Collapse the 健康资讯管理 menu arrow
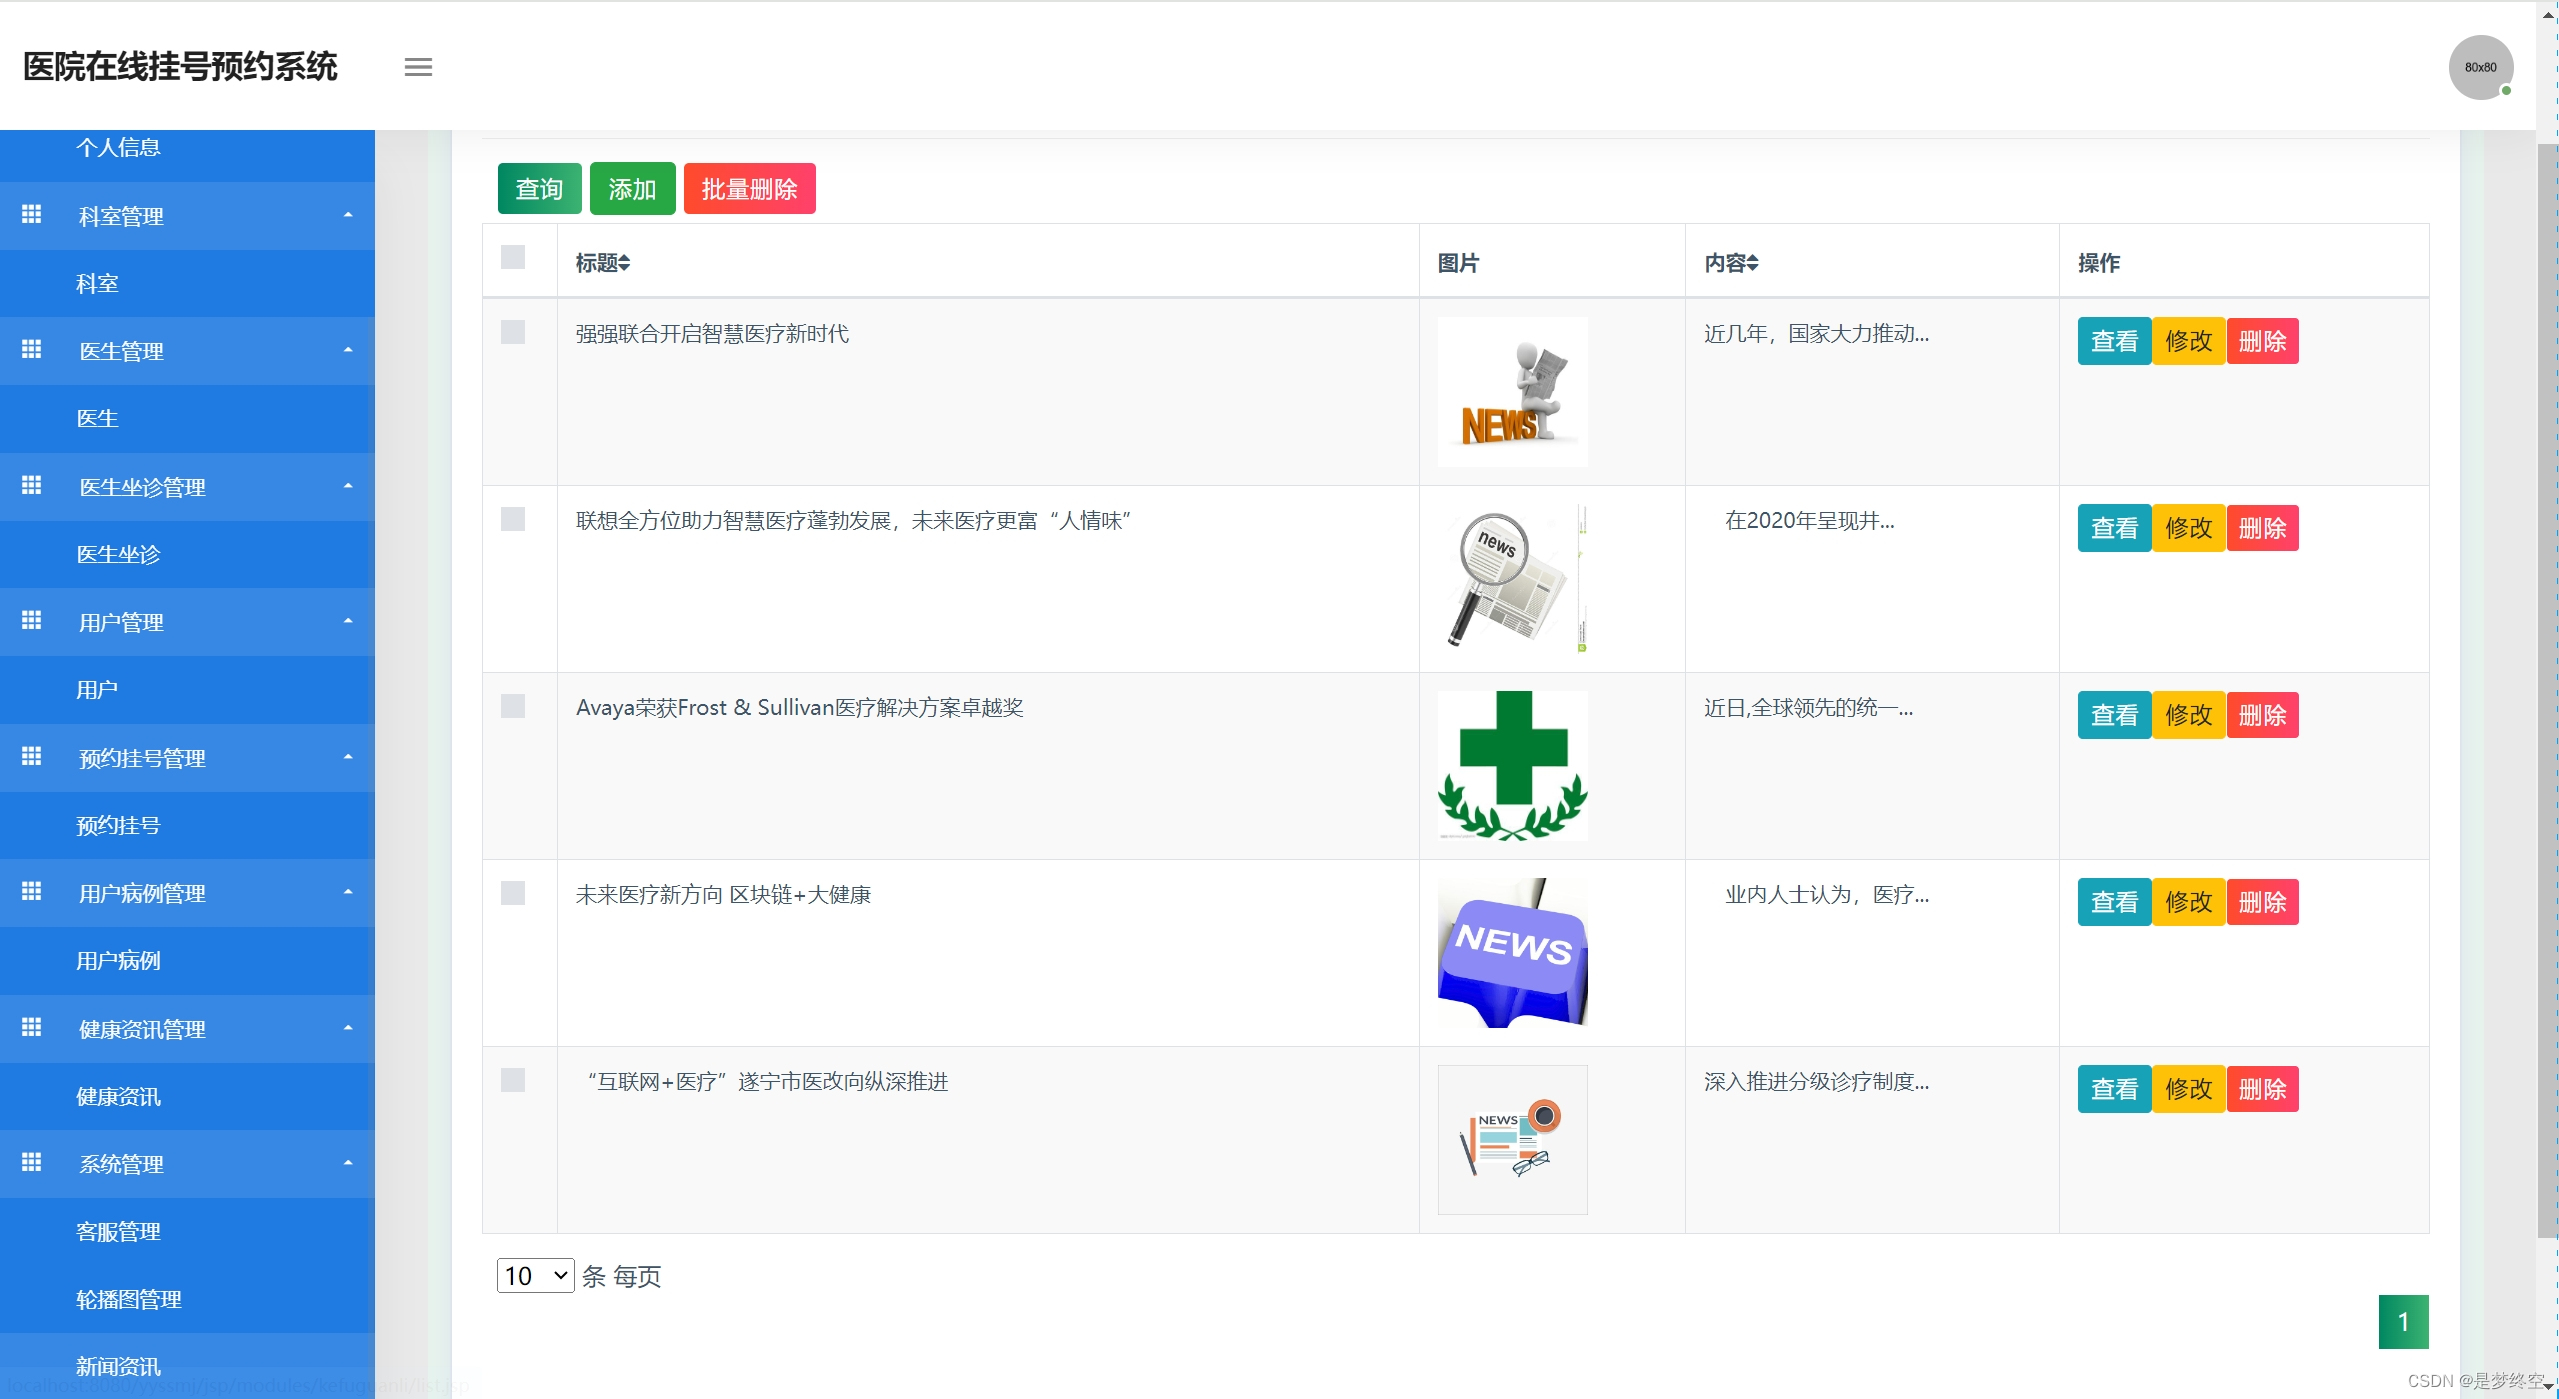This screenshot has width=2559, height=1399. (348, 1028)
